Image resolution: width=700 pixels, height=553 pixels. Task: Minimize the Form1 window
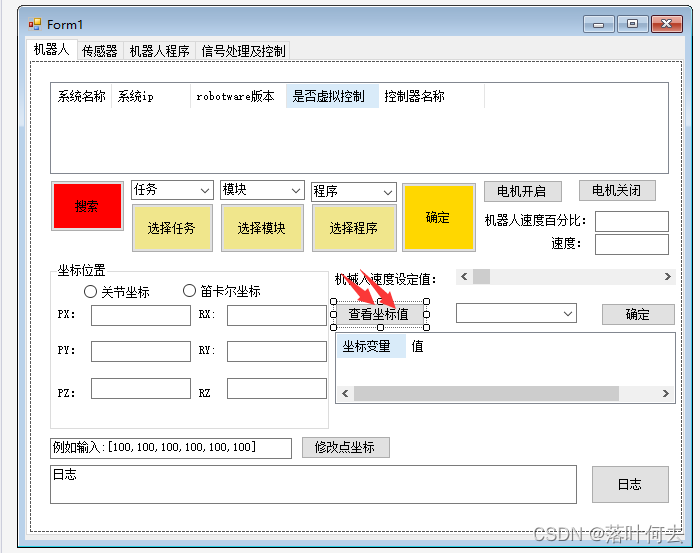point(599,24)
